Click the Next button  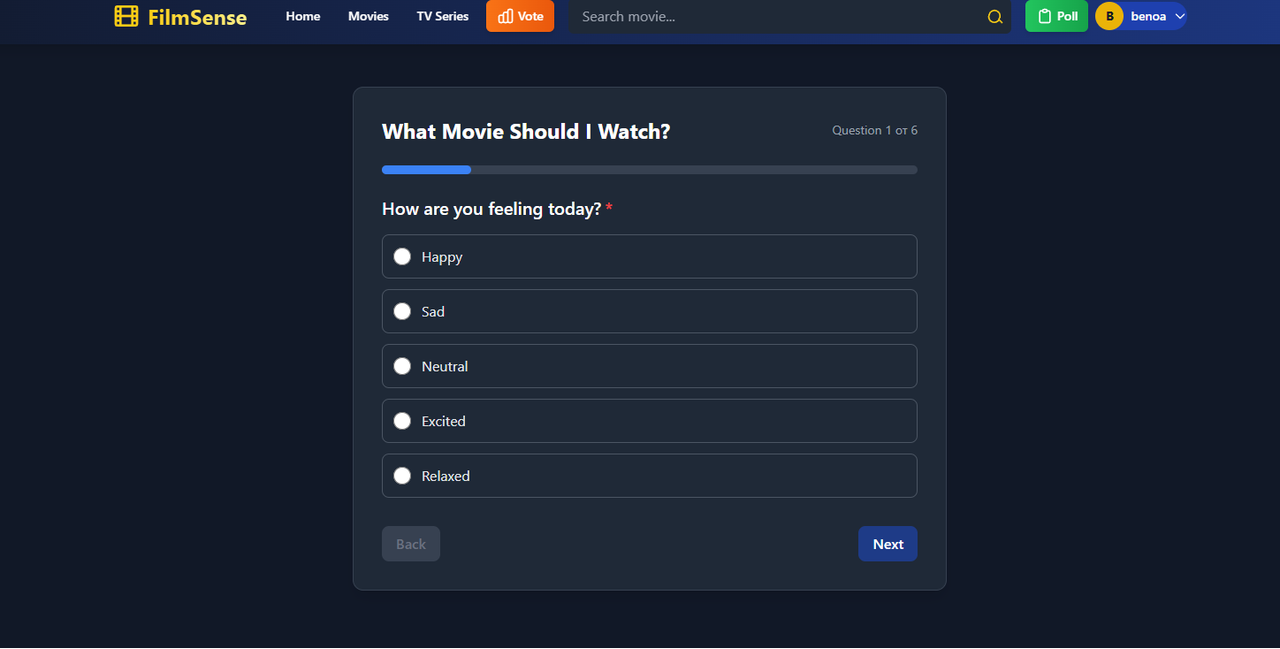coord(888,544)
